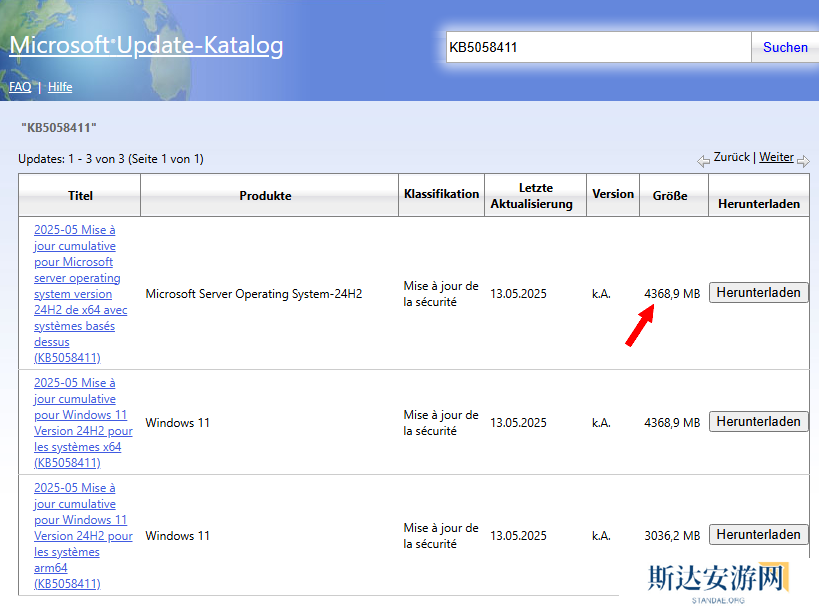
Task: Open the Windows 11 24H2 x64 update link
Action: point(82,423)
